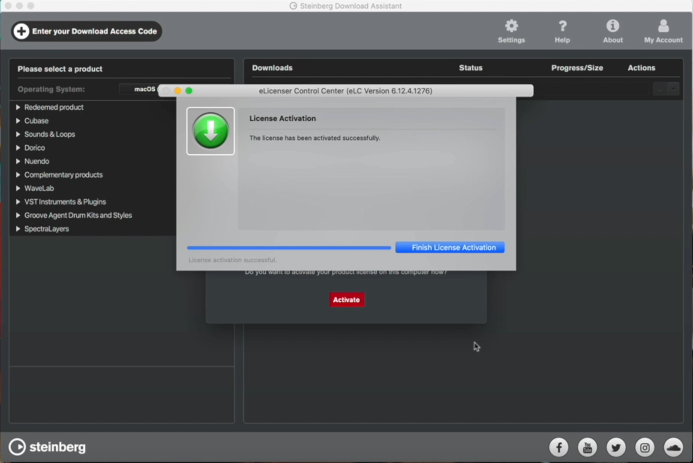Click the eLicenser Control Center title bar
This screenshot has height=463, width=693.
click(346, 91)
